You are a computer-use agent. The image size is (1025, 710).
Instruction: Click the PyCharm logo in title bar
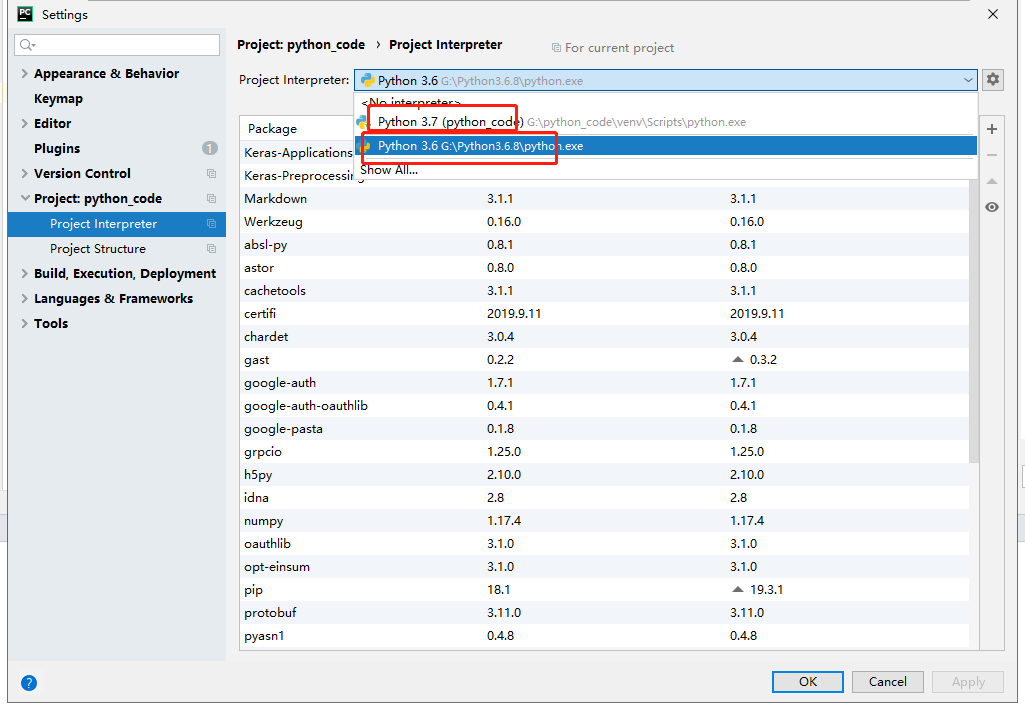pos(25,14)
